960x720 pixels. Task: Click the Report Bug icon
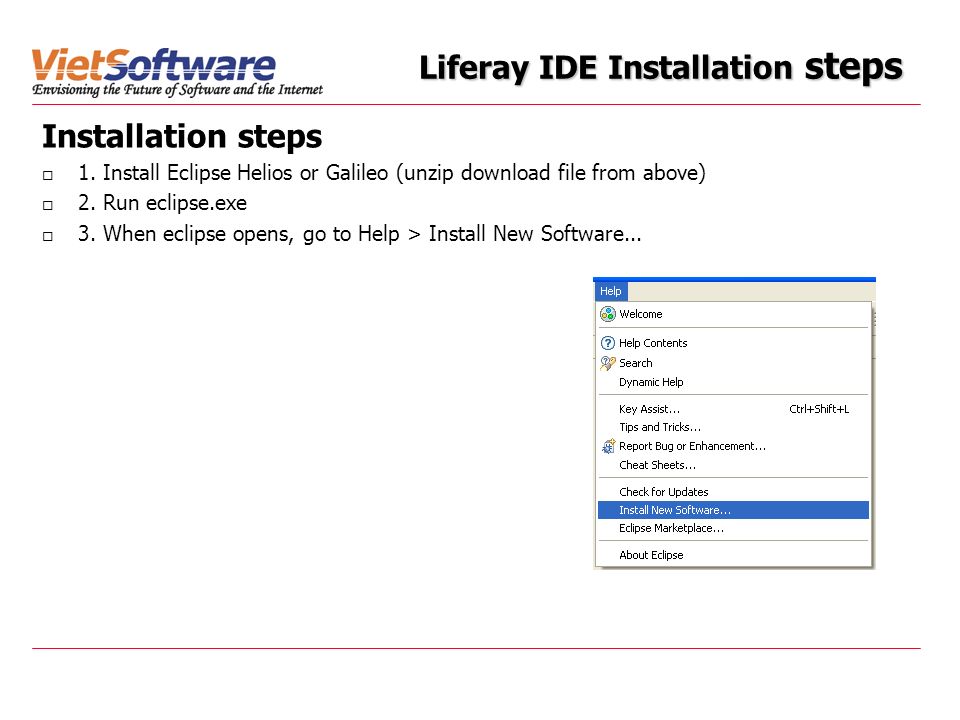(x=607, y=446)
